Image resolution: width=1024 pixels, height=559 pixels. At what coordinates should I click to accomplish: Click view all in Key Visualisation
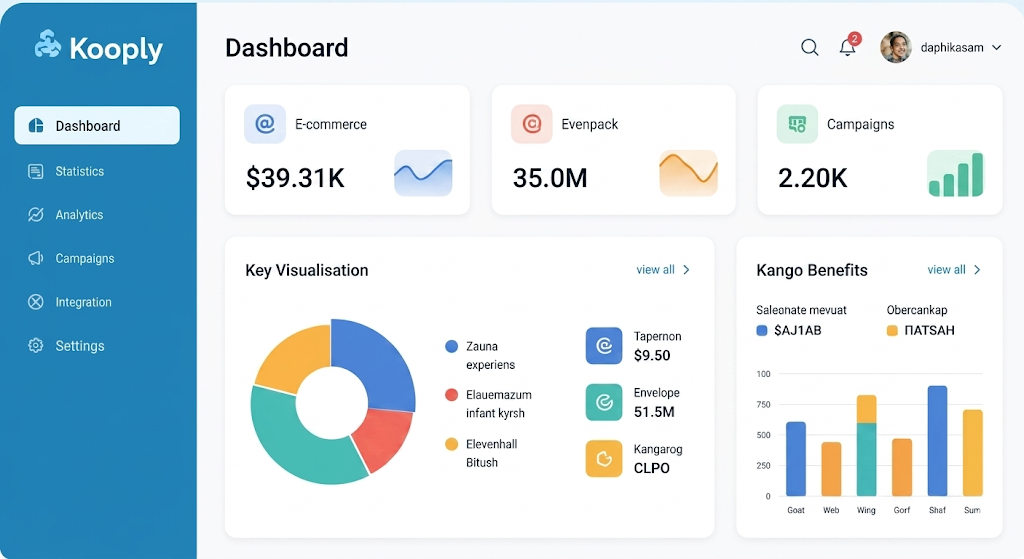655,270
